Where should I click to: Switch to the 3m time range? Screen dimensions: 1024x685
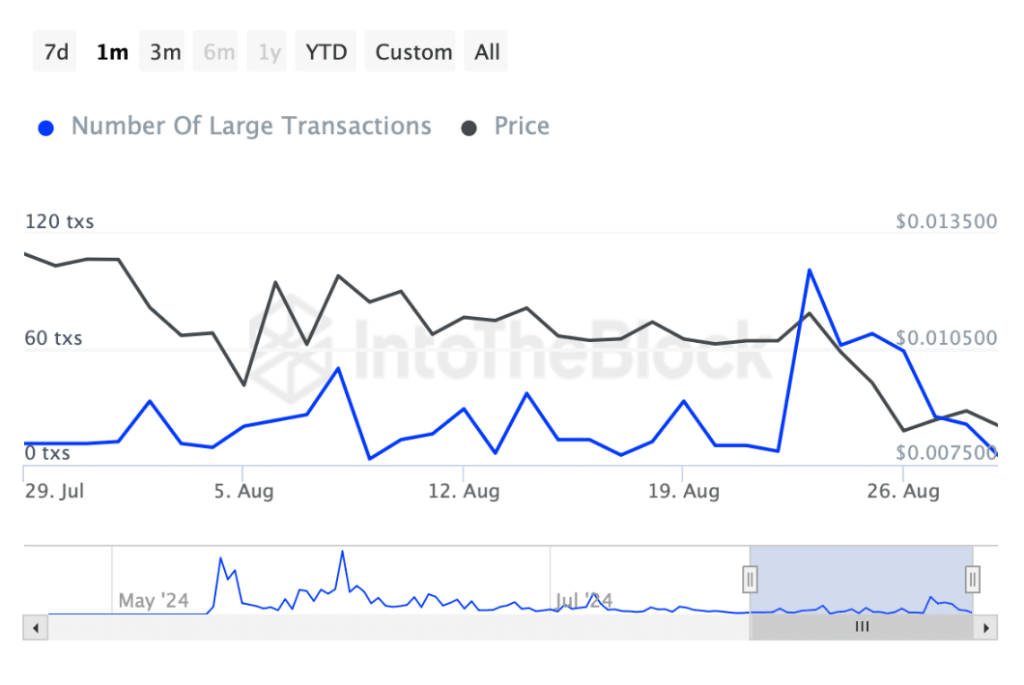pos(165,52)
